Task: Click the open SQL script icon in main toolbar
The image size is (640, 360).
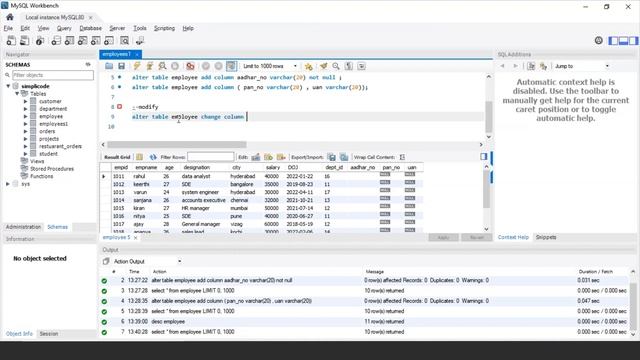Action: [x=24, y=40]
